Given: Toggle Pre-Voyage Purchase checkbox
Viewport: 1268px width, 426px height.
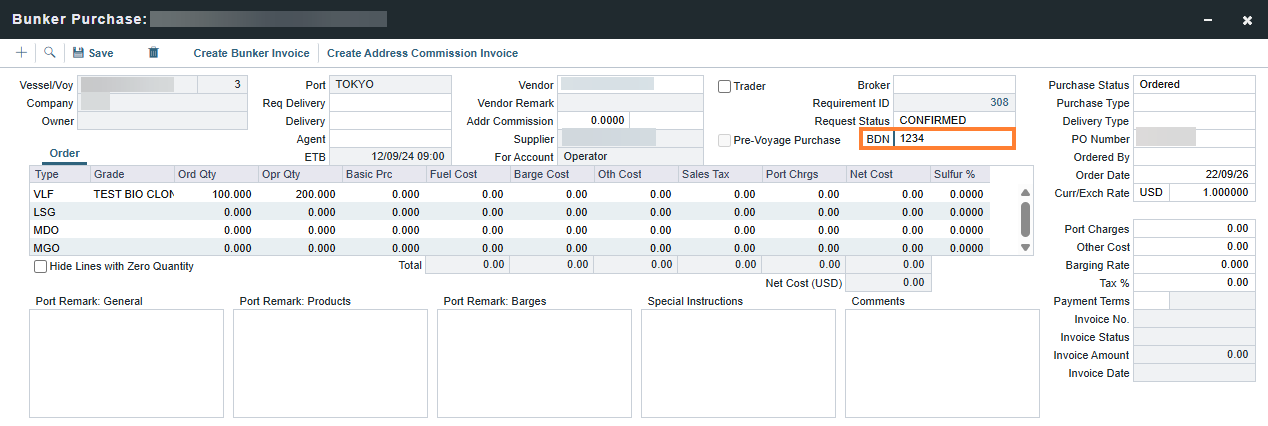Looking at the screenshot, I should [x=725, y=140].
